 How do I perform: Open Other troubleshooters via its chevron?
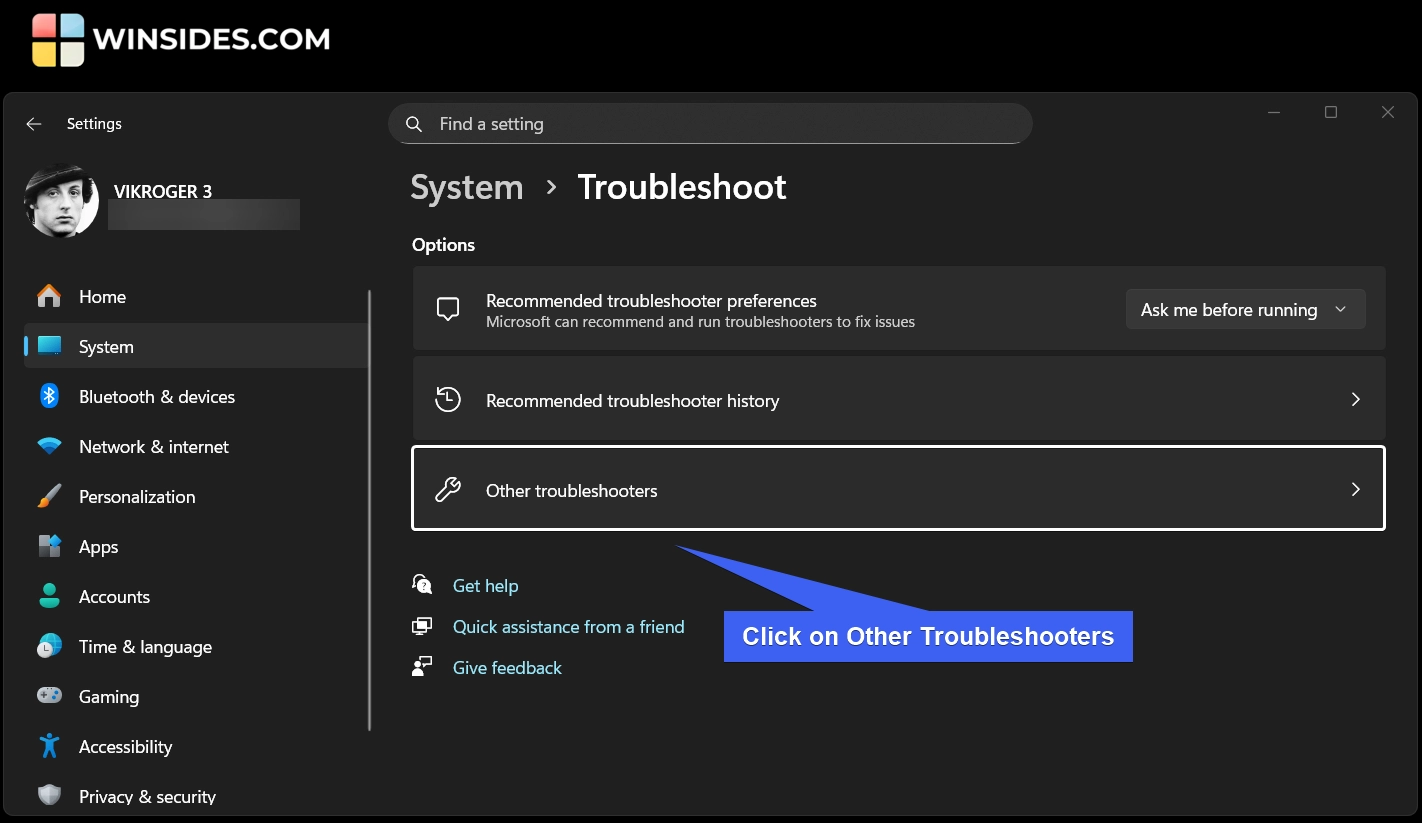[x=1355, y=490]
